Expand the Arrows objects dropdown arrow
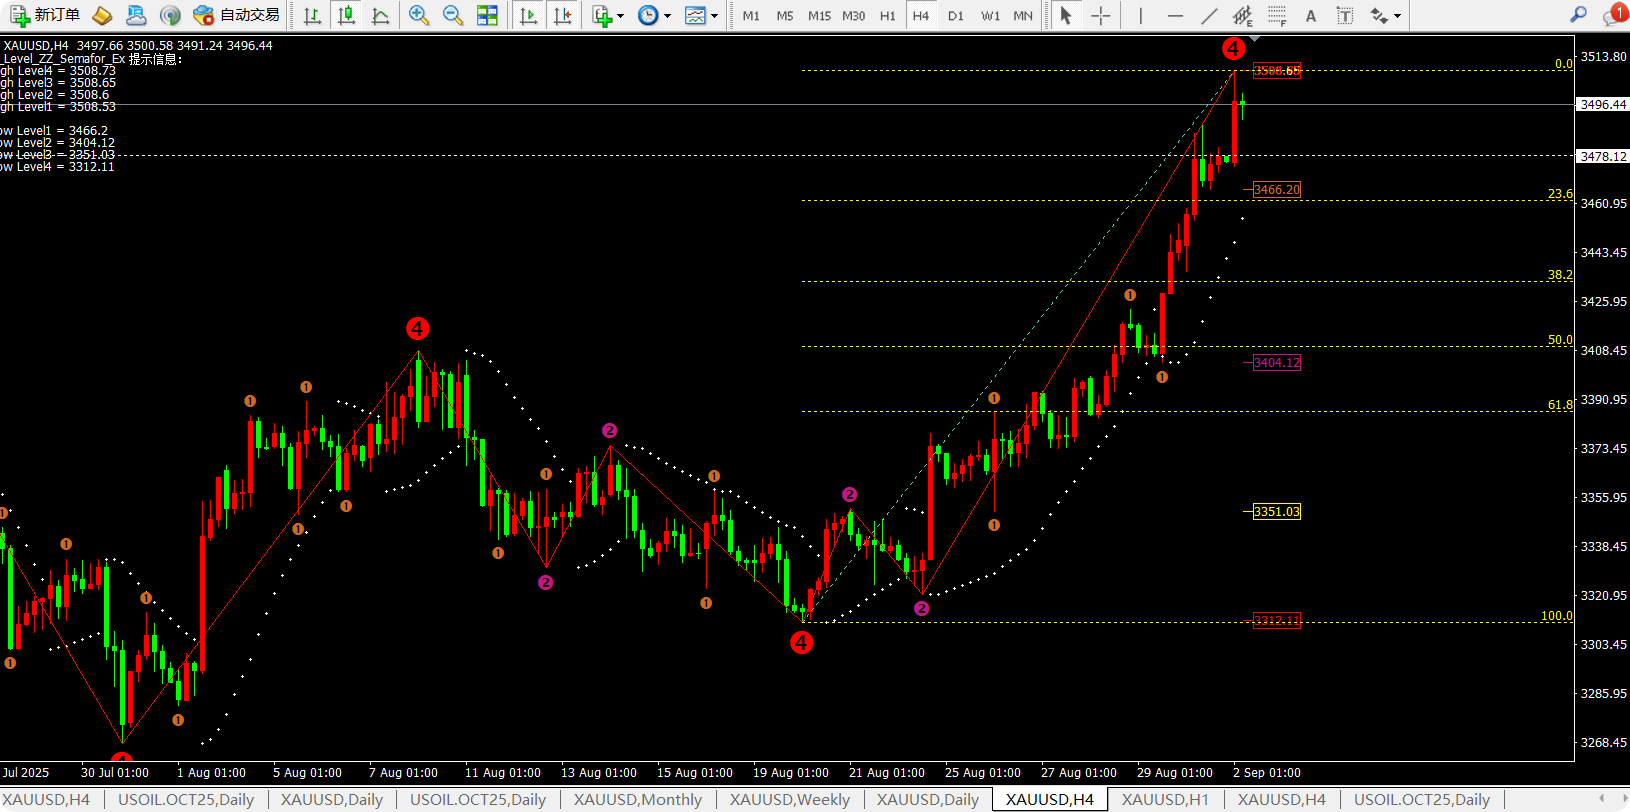 tap(1397, 16)
